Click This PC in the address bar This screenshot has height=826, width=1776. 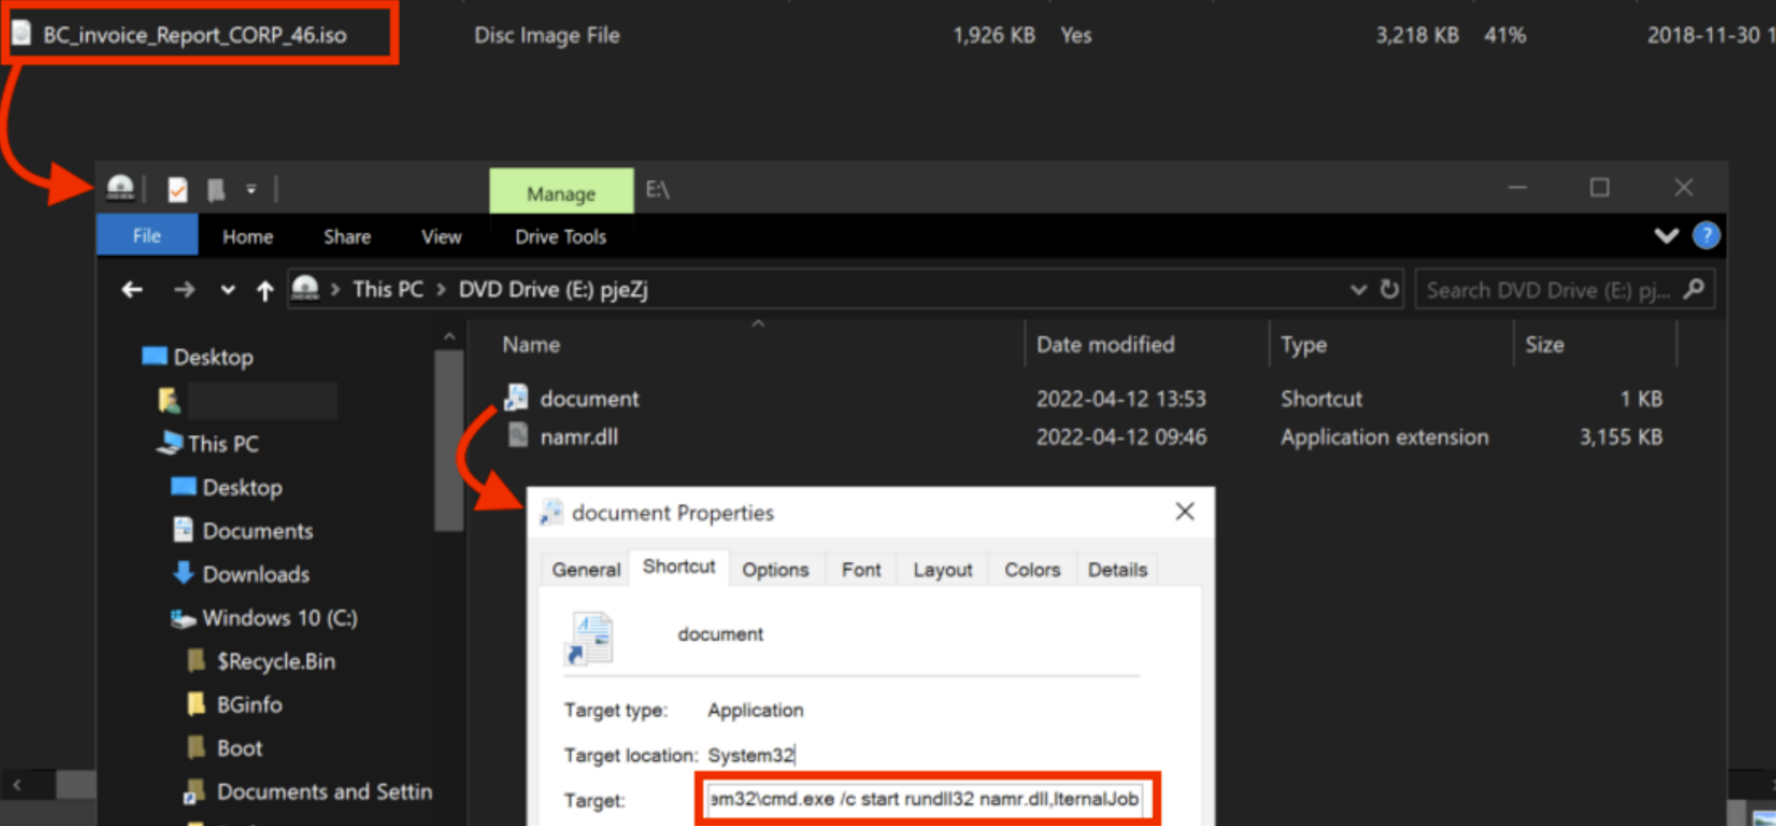click(388, 289)
